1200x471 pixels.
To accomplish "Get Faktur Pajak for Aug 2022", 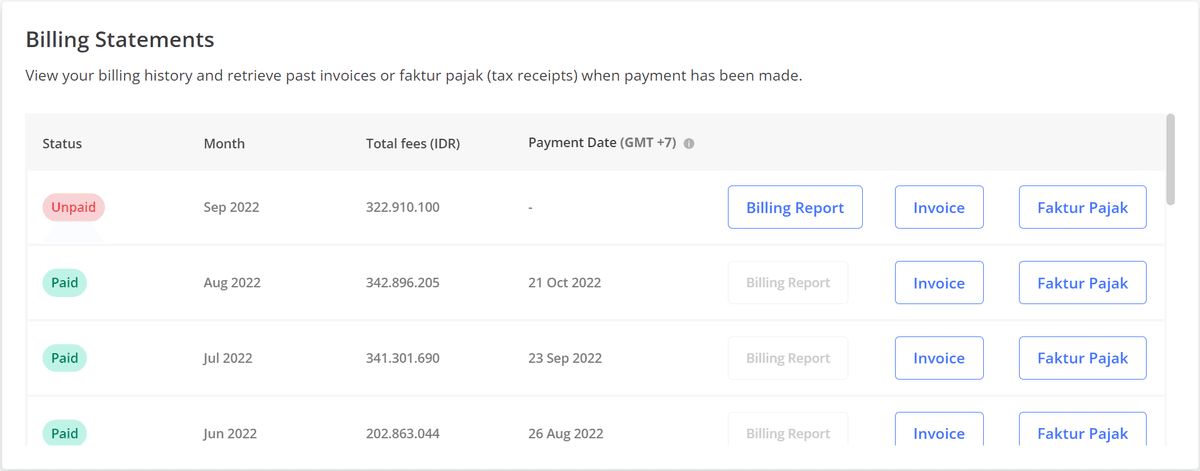I will [1082, 283].
